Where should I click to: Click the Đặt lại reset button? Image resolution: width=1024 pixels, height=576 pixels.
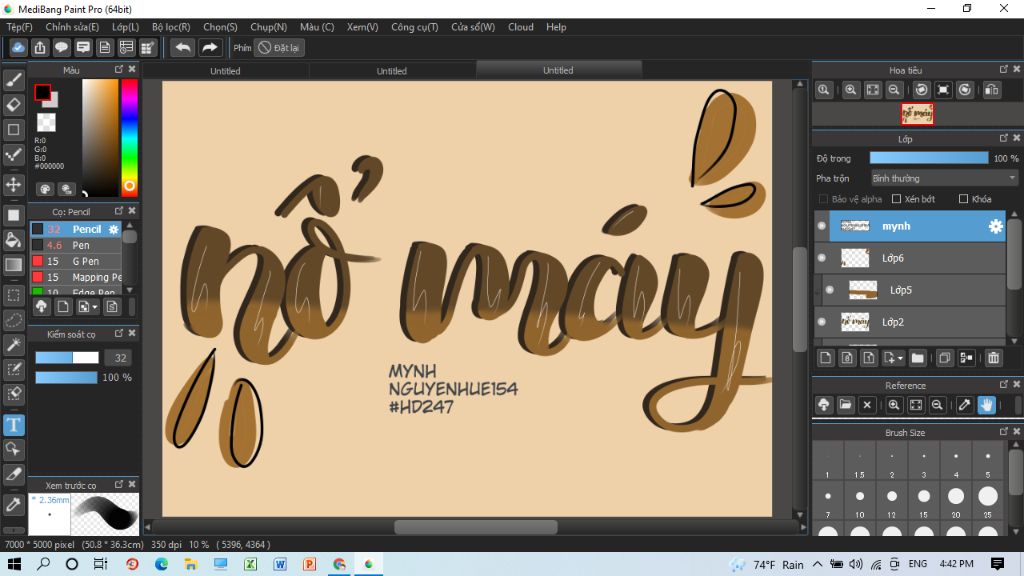[280, 47]
